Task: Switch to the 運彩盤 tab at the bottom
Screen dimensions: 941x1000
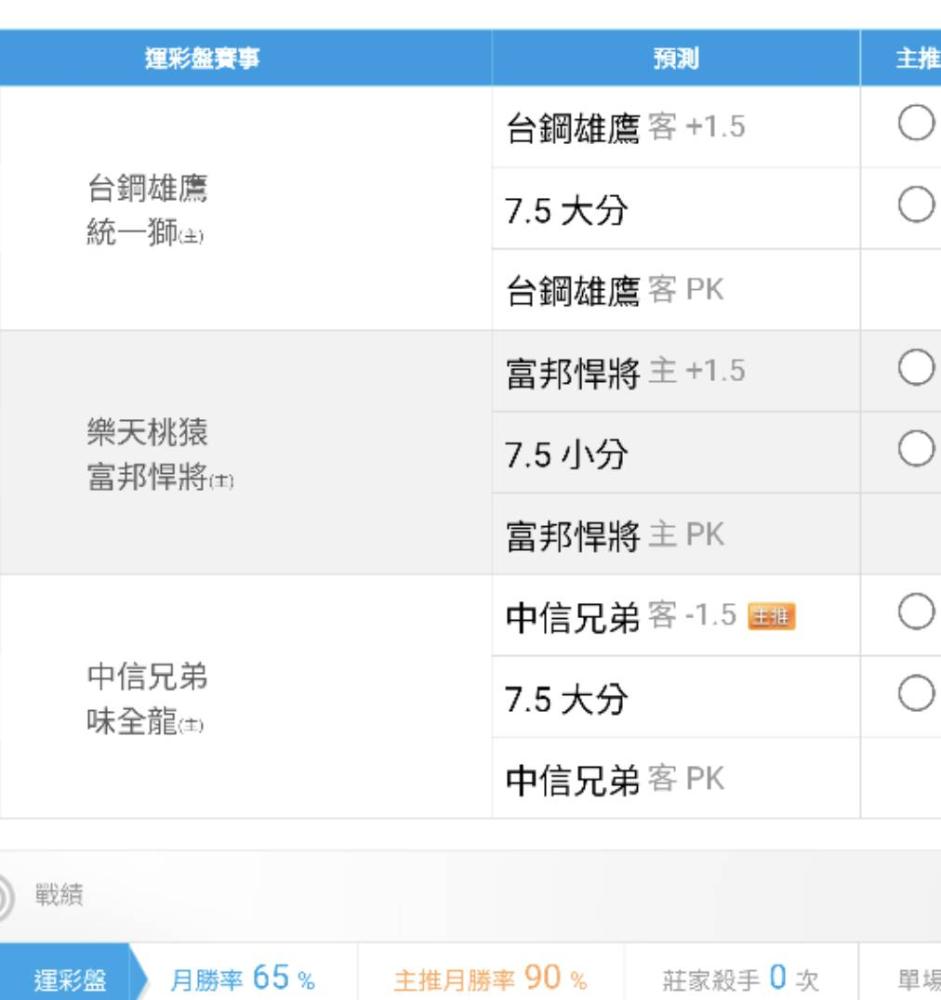Action: click(x=70, y=978)
